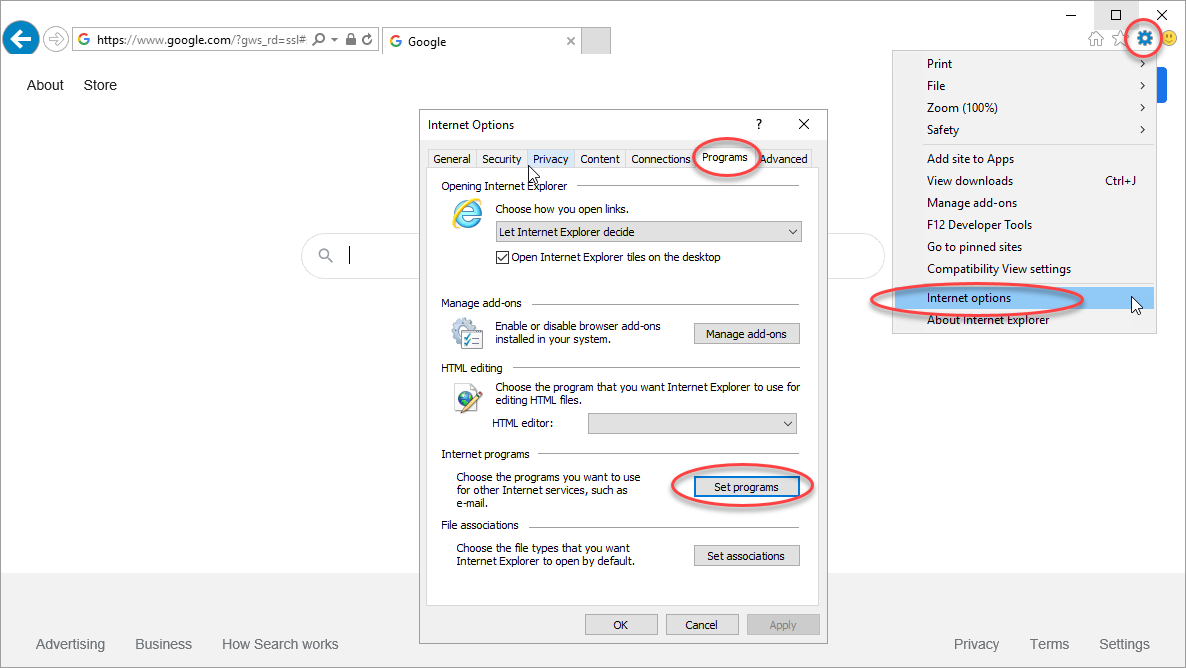The height and width of the screenshot is (668, 1186).
Task: Open a new blank tab
Action: (x=596, y=41)
